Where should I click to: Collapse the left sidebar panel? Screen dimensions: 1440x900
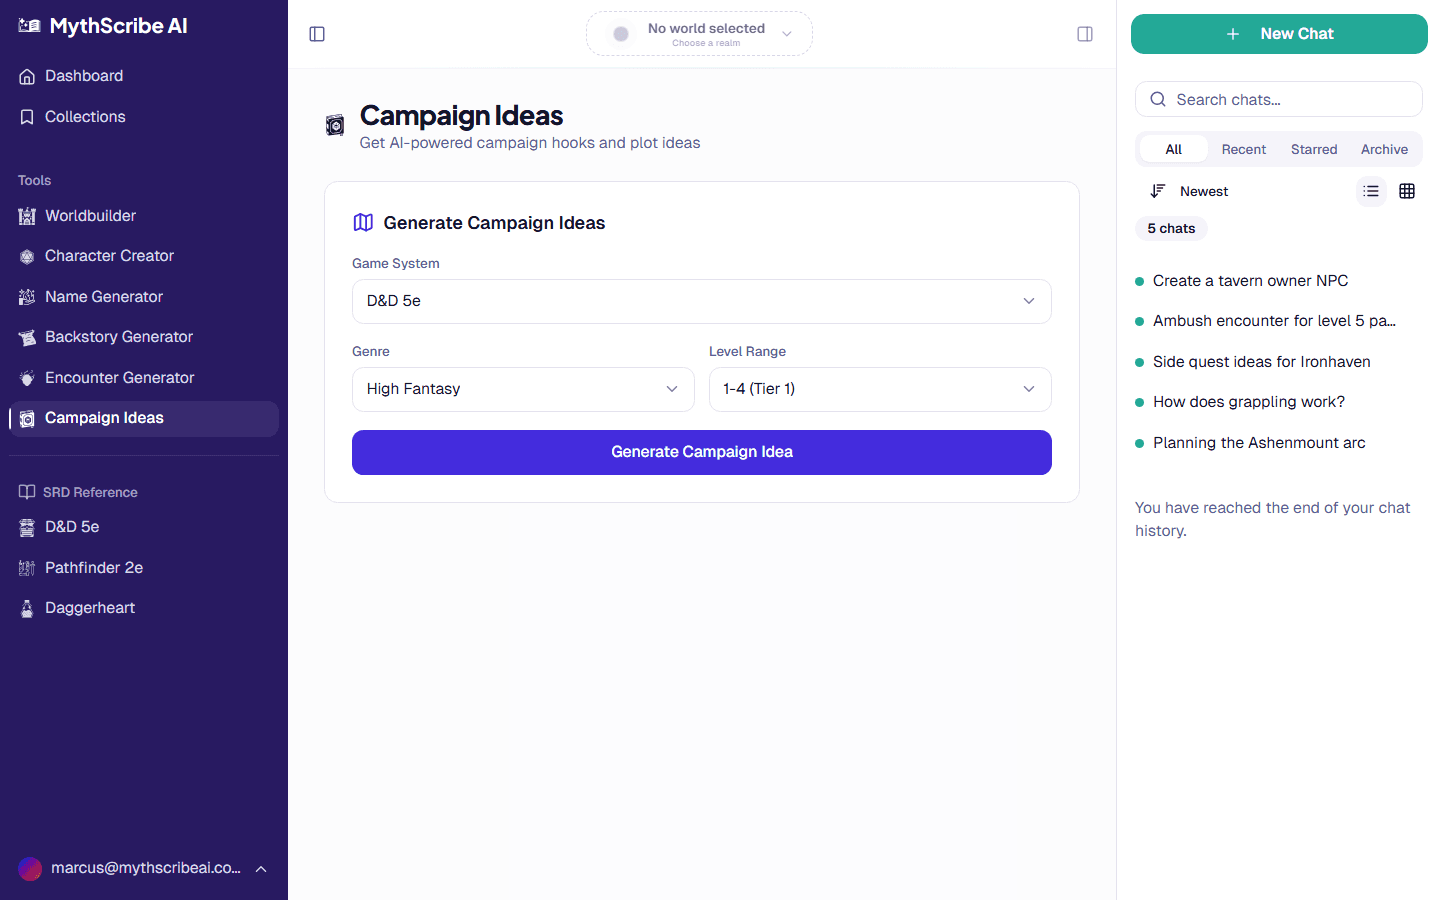(x=317, y=33)
